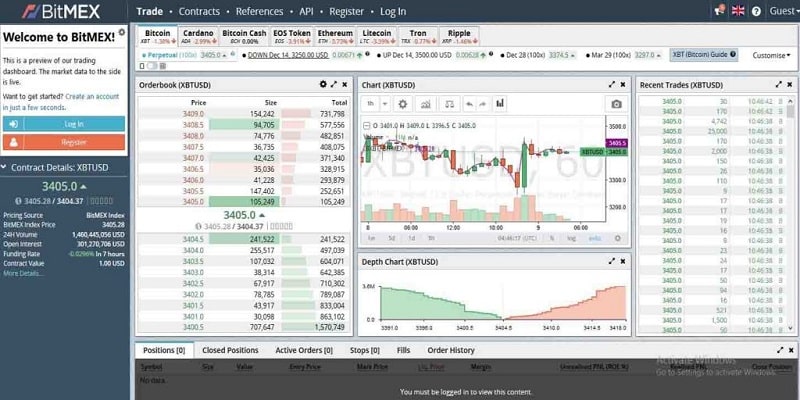Click the BitMEX logo
Viewport: 800px width, 400px height.
(x=62, y=11)
